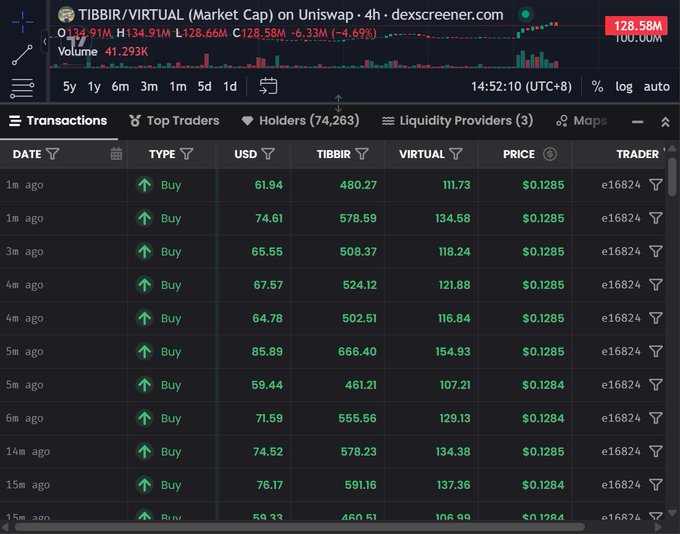Viewport: 680px width, 534px height.
Task: Open trader e16824 link on 480.27 TIBBIR row
Action: pyautogui.click(x=621, y=185)
